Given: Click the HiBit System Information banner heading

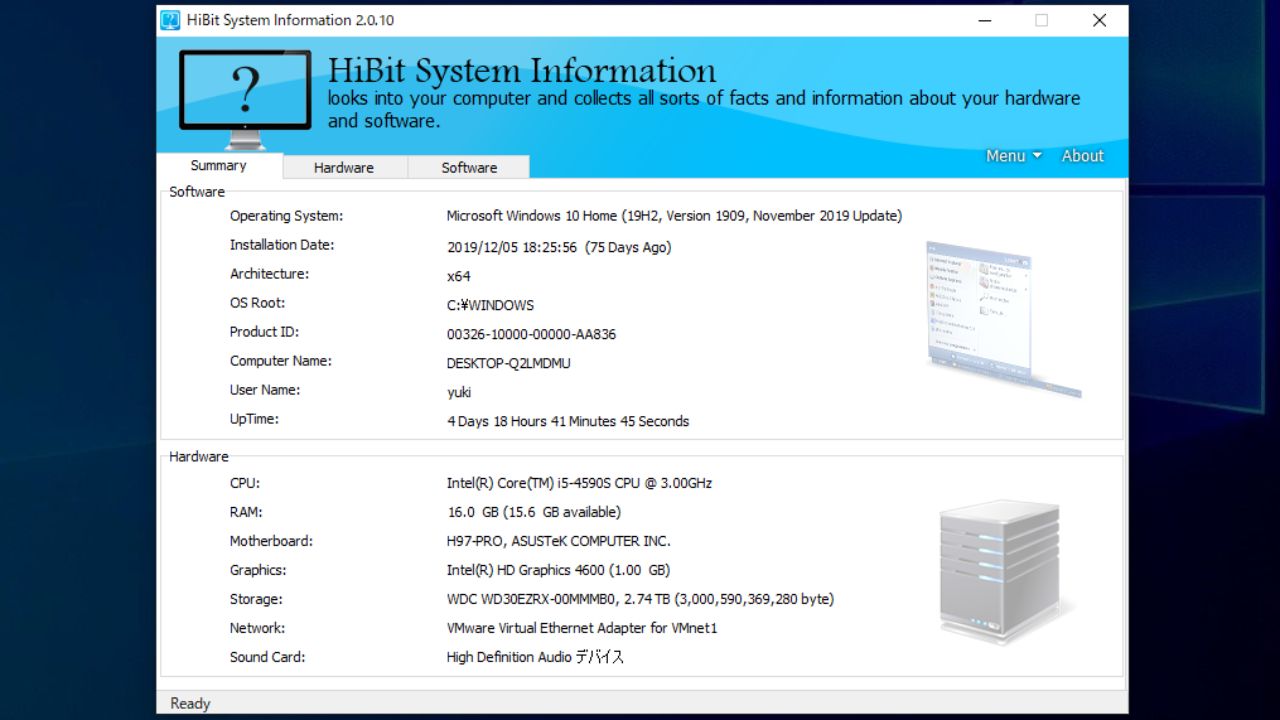Looking at the screenshot, I should 522,71.
